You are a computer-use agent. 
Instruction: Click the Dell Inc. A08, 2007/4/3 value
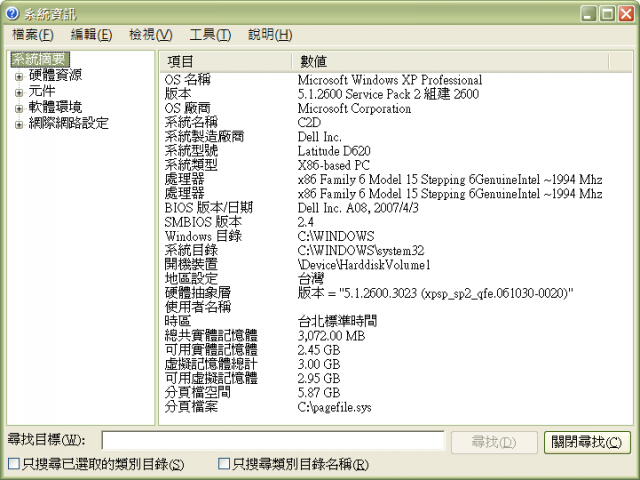358,208
